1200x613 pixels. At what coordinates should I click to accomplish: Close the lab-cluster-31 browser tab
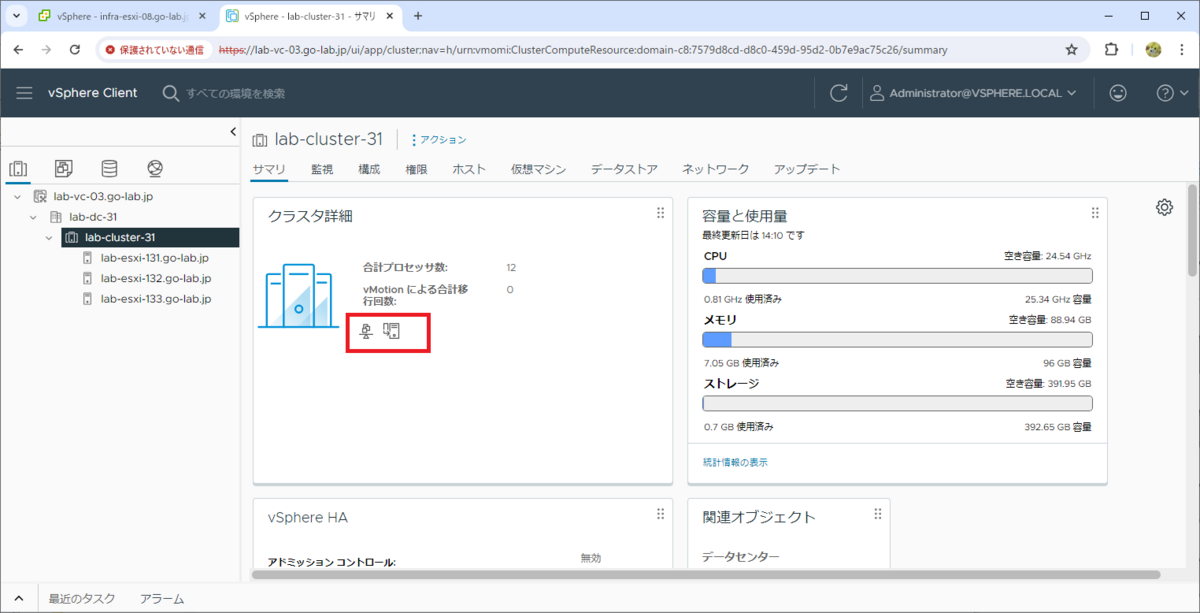point(390,16)
